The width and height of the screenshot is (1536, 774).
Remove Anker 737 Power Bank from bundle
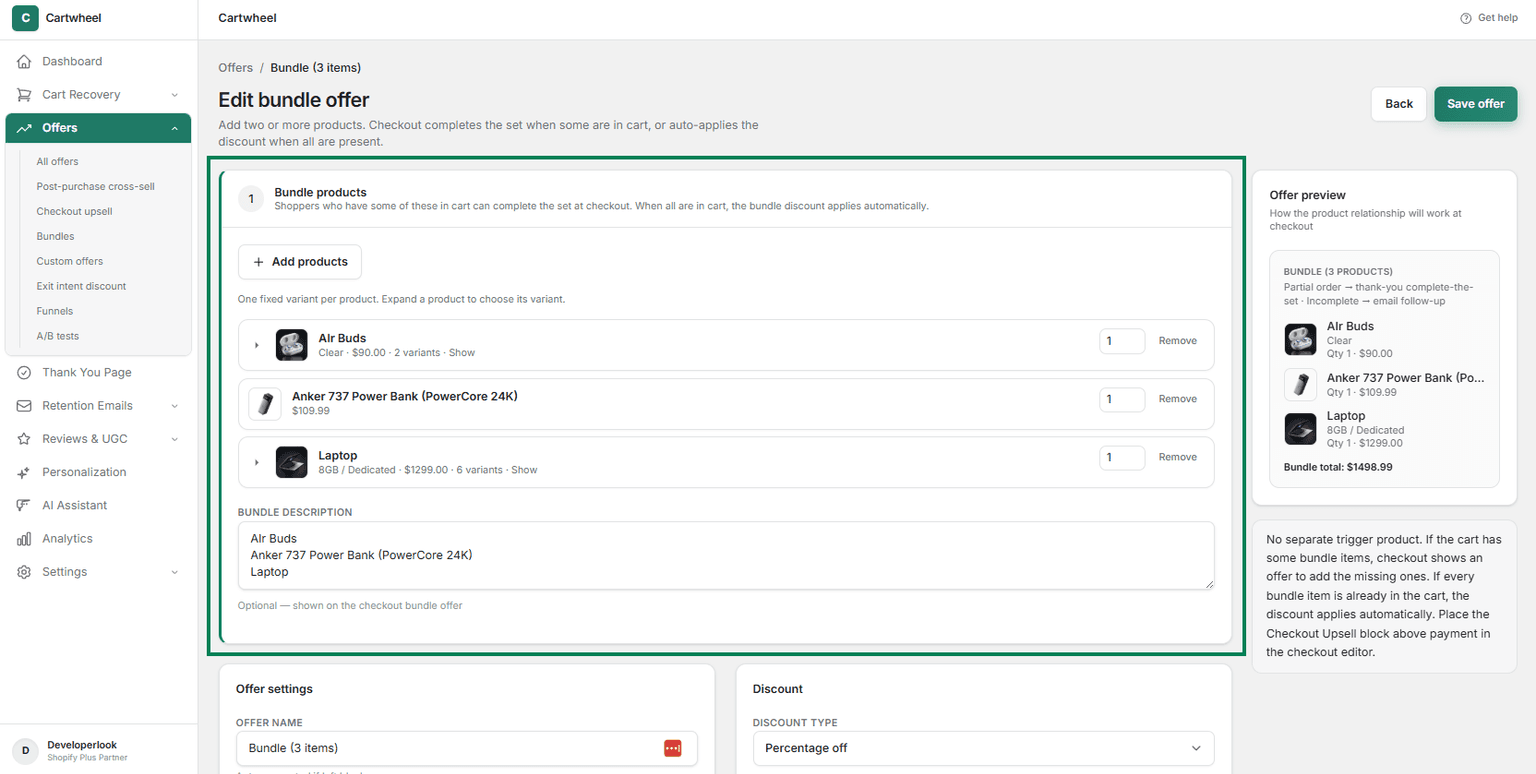coord(1177,399)
